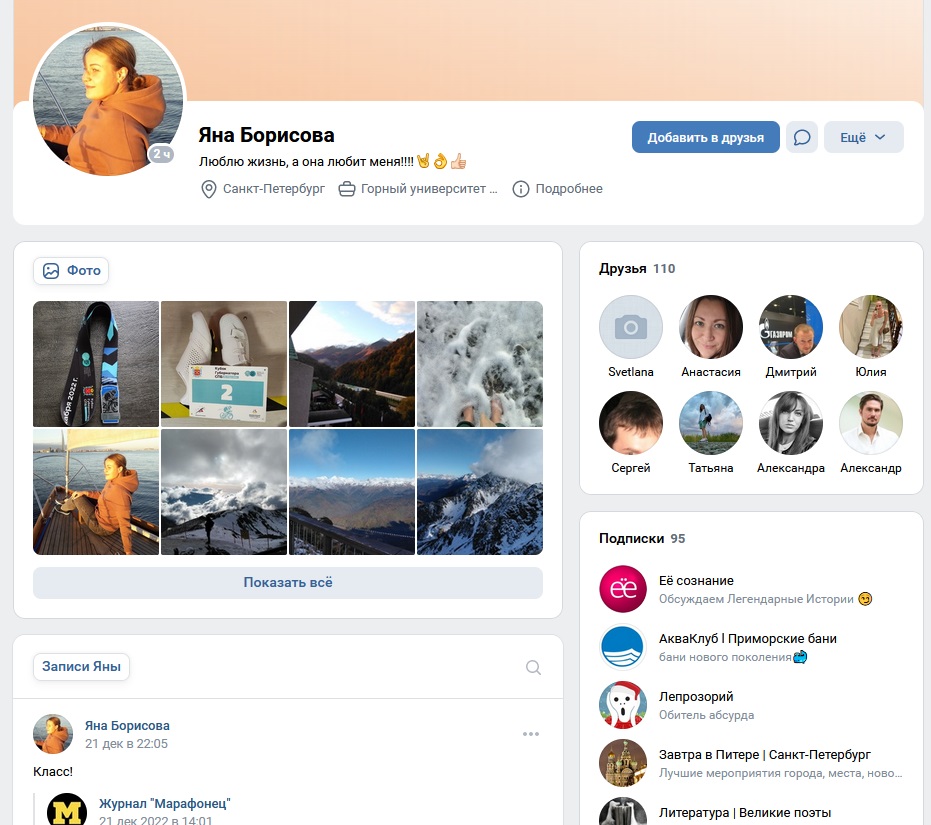
Task: Open the Её сознание community logo
Action: coord(623,589)
